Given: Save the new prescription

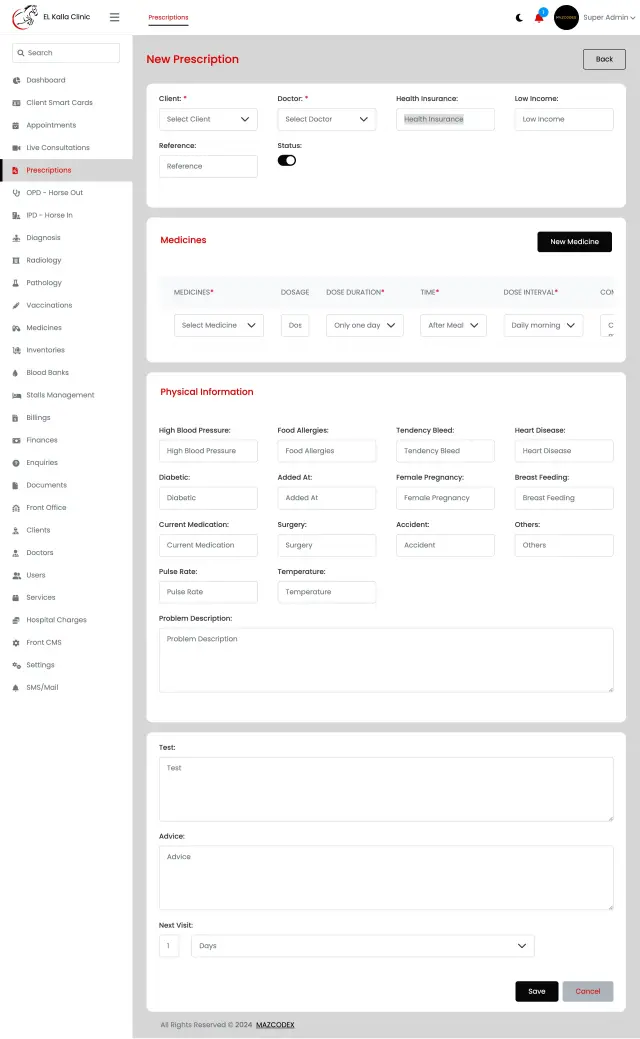Looking at the screenshot, I should [537, 991].
